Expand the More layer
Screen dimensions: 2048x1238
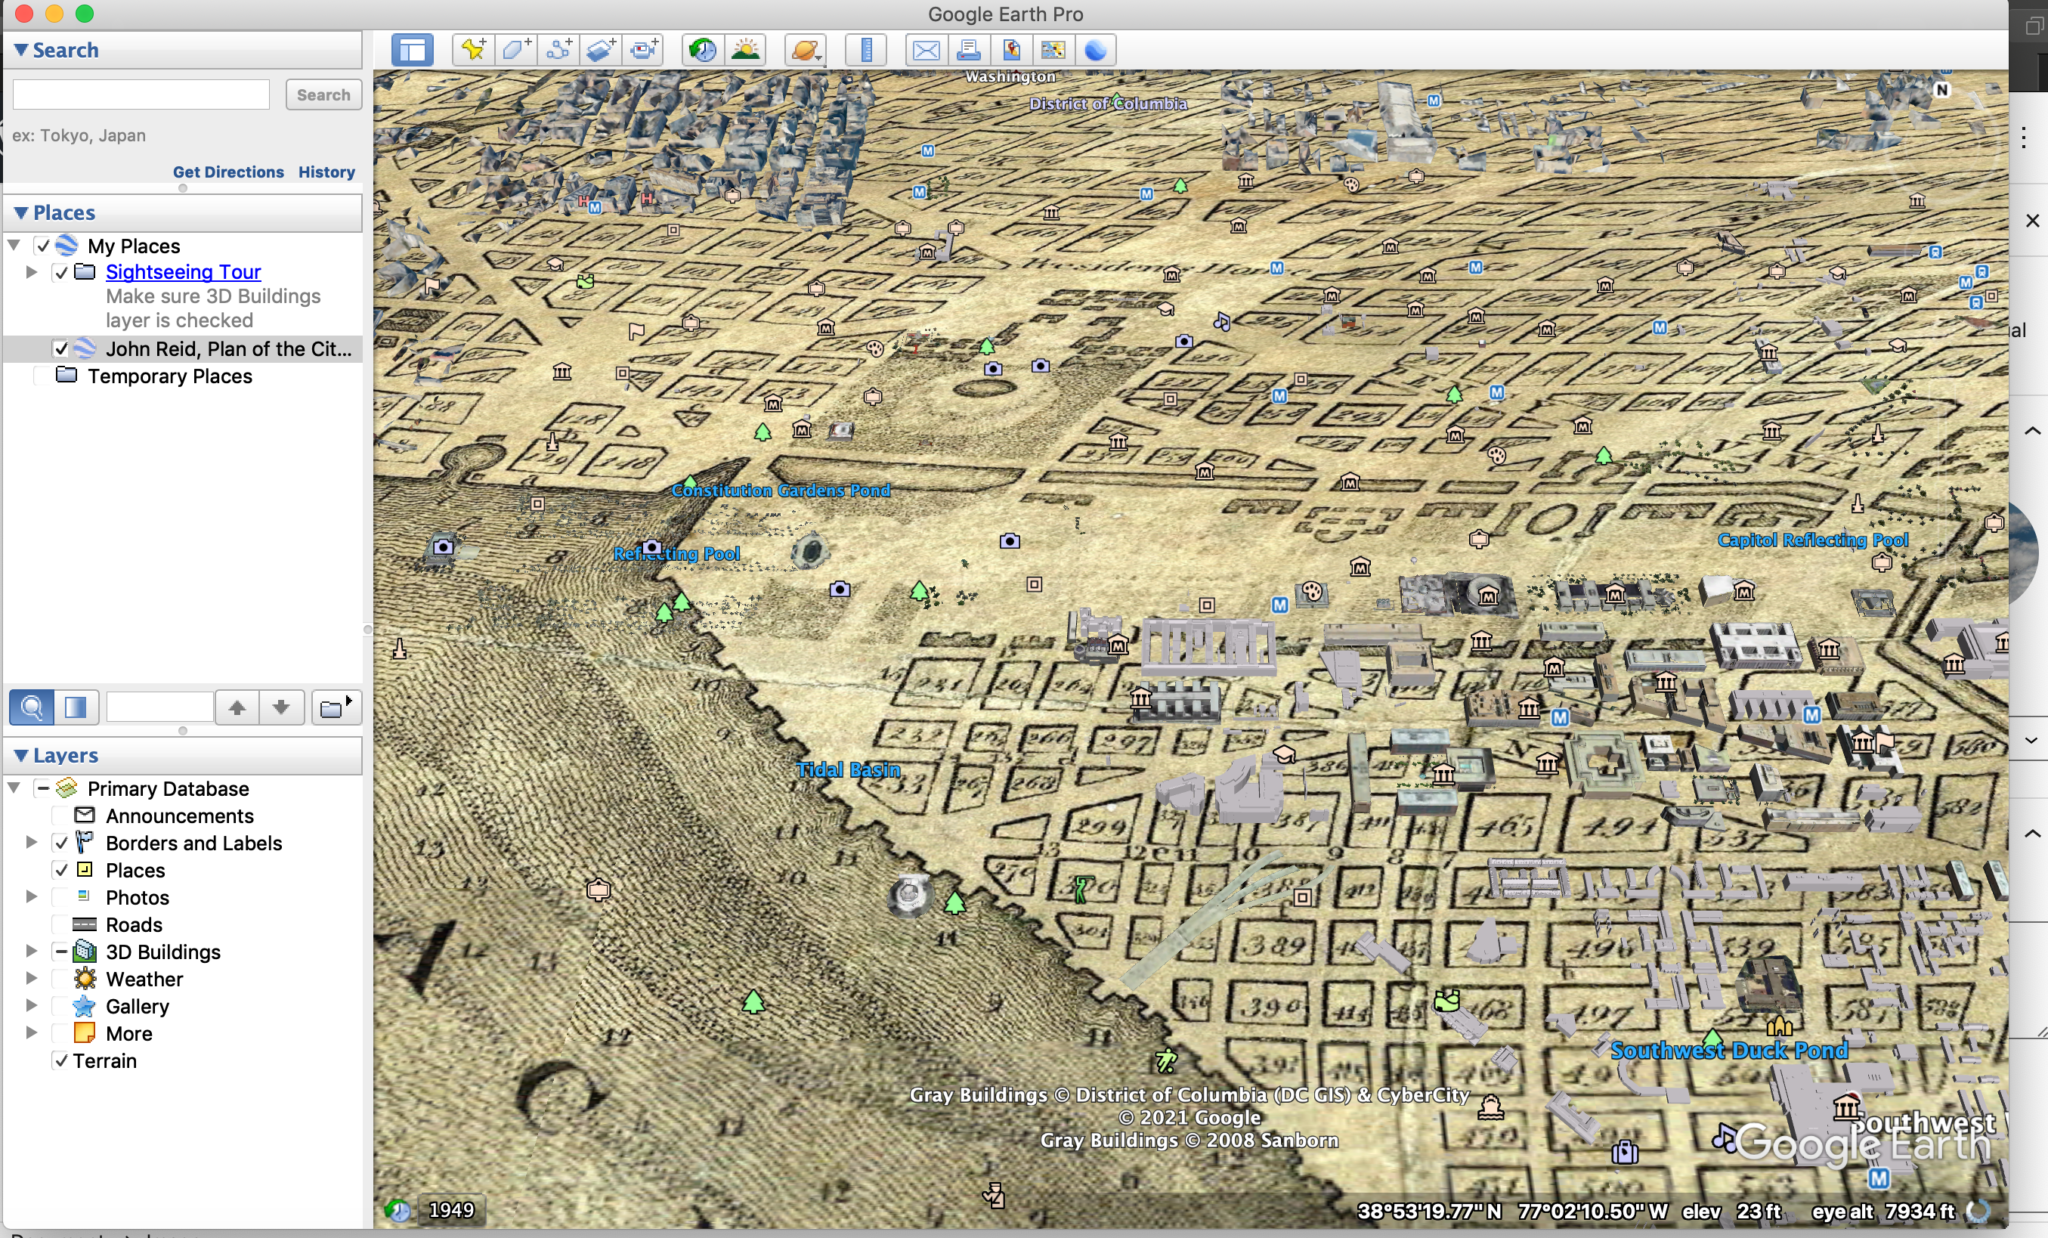pos(32,1032)
